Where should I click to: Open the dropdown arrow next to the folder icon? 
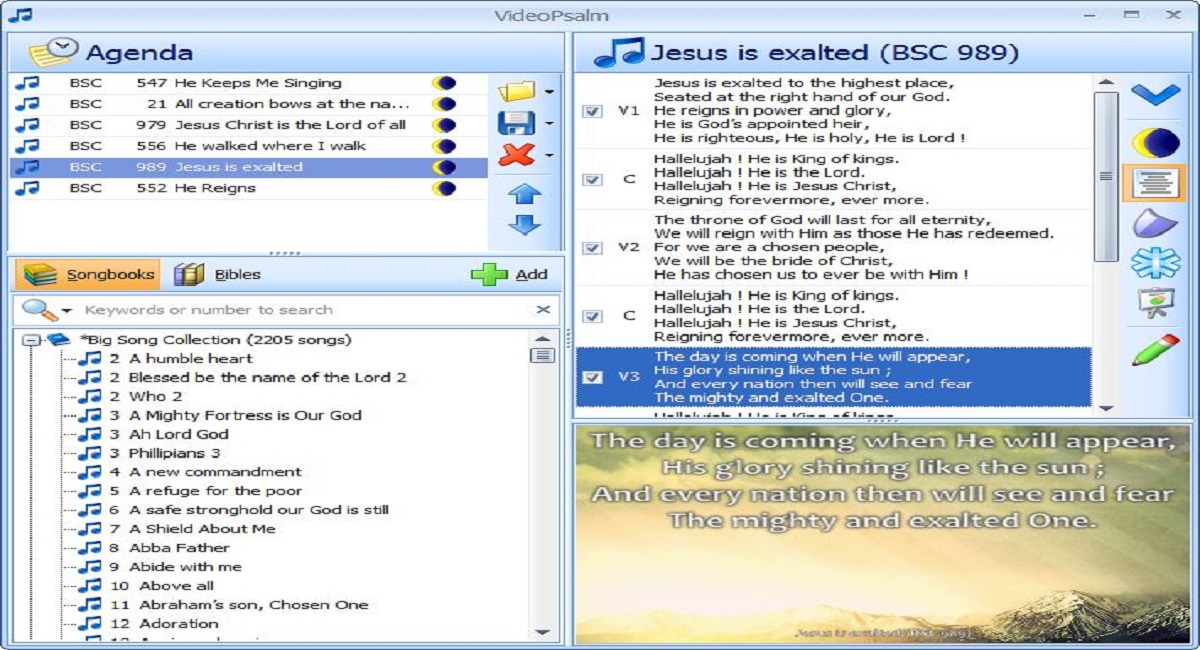(x=550, y=93)
